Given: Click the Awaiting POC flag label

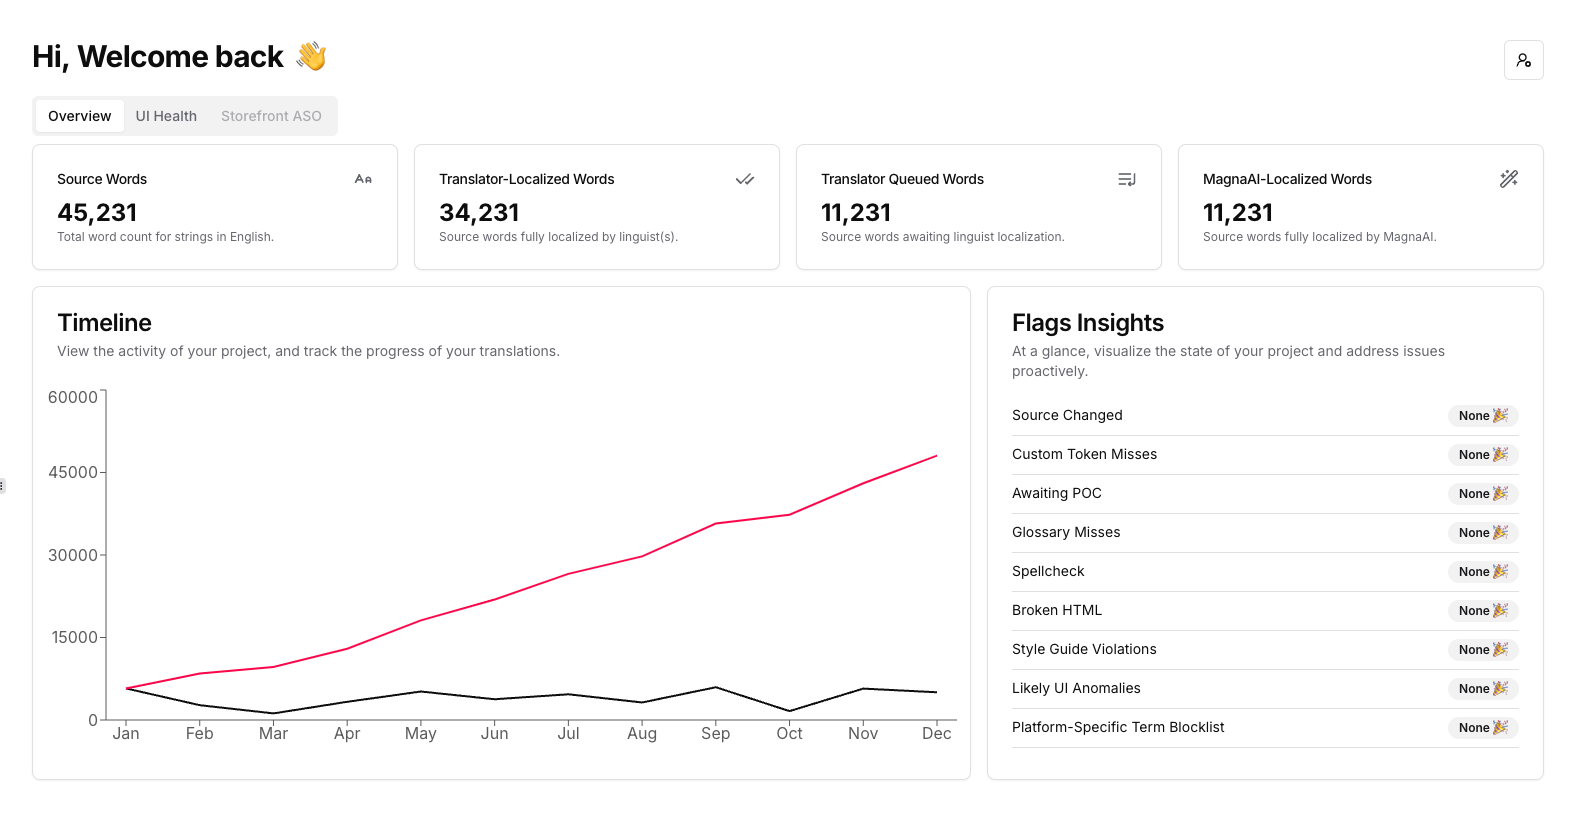Looking at the screenshot, I should pos(1057,493).
